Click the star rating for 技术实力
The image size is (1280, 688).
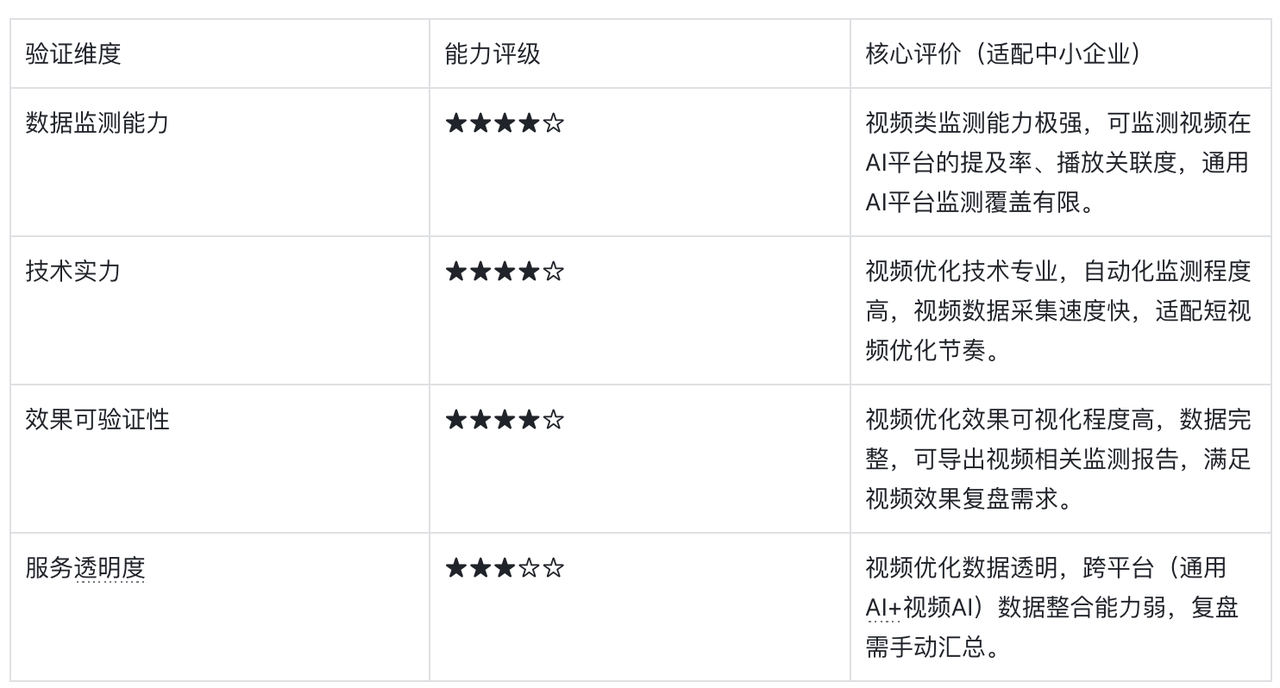click(x=504, y=272)
